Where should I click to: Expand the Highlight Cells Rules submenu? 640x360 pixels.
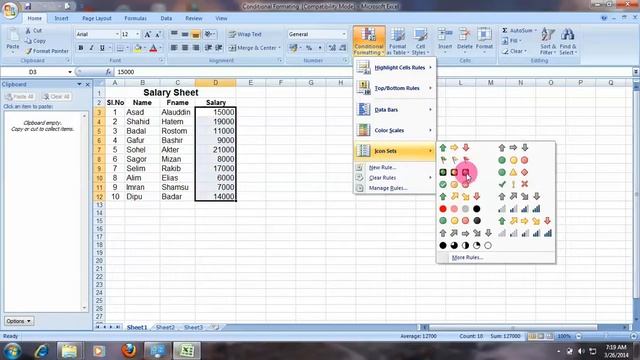click(x=394, y=68)
